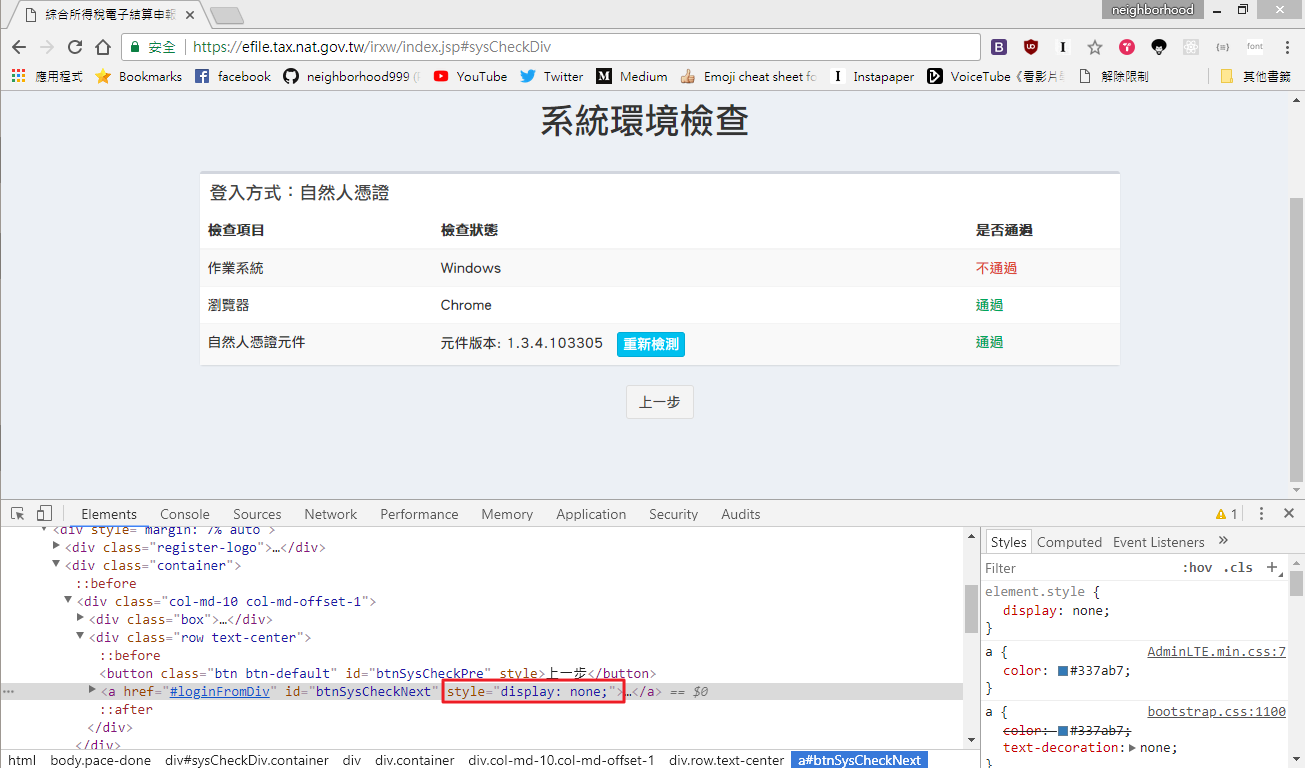This screenshot has width=1305, height=768.
Task: Switch to the Console tab
Action: (x=185, y=514)
